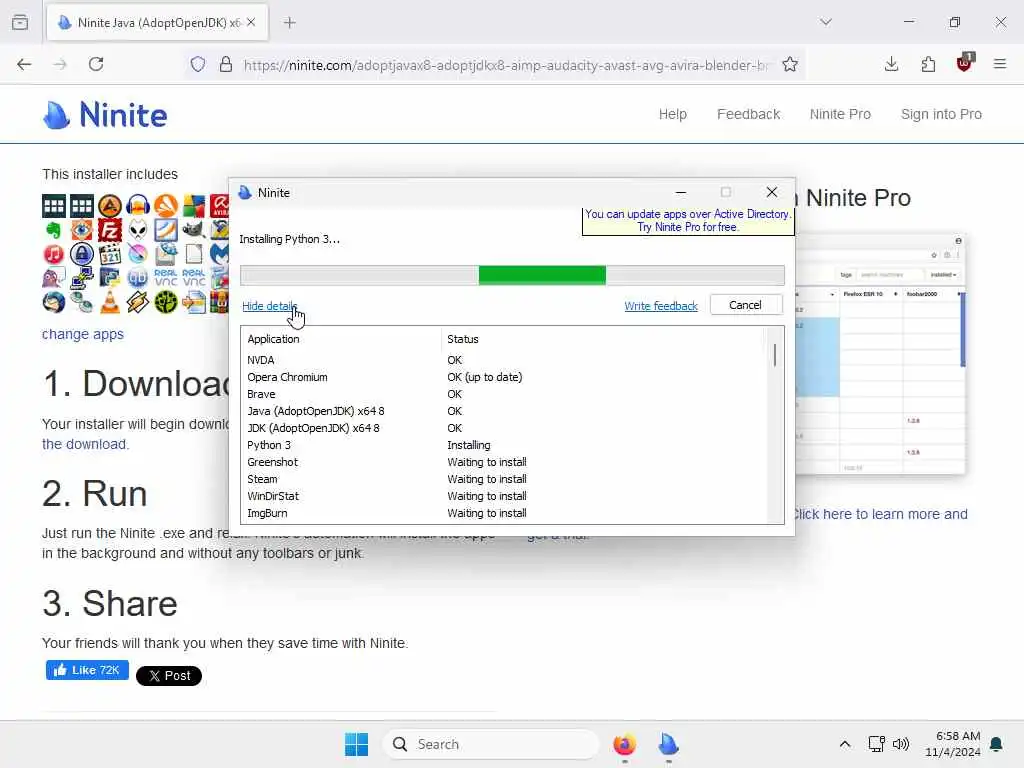Select the Steam row in list
This screenshot has height=768, width=1024.
tap(503, 479)
